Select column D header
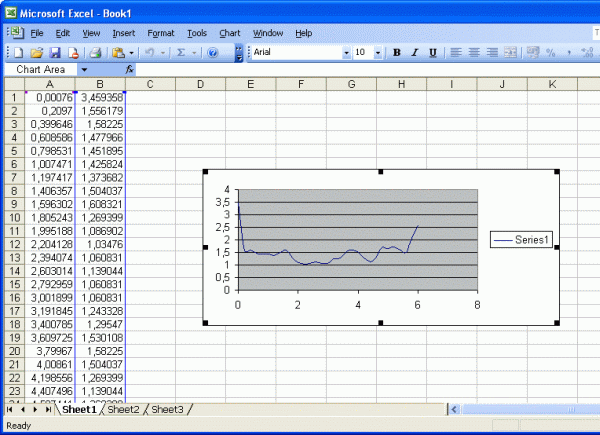 (201, 84)
